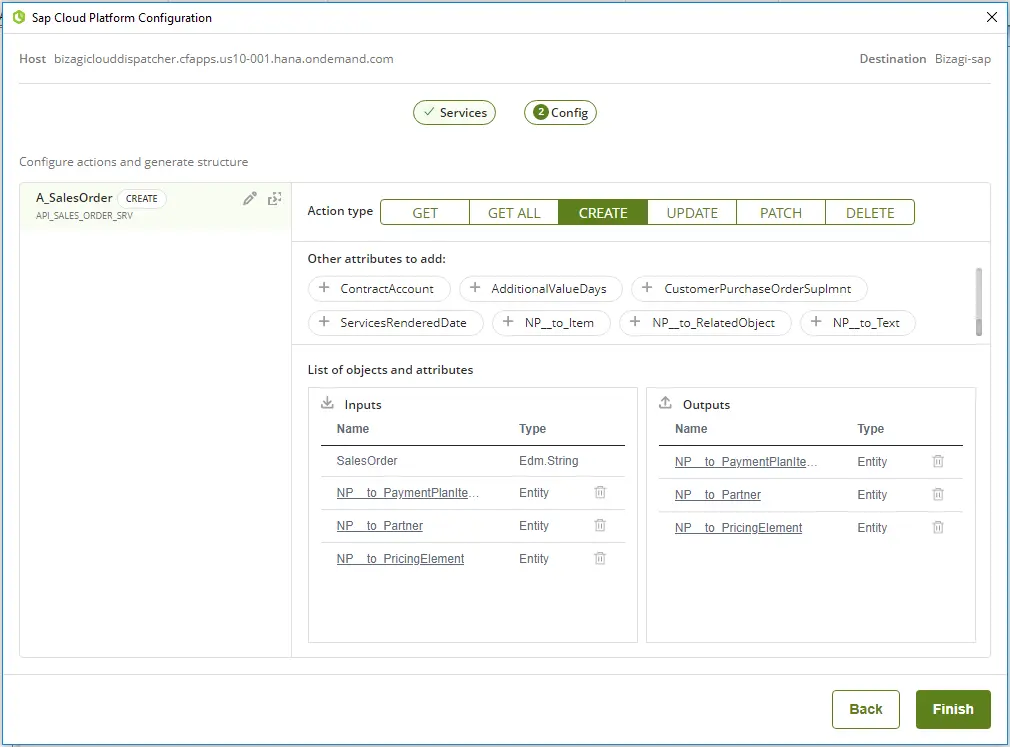Click the Back button

866,709
